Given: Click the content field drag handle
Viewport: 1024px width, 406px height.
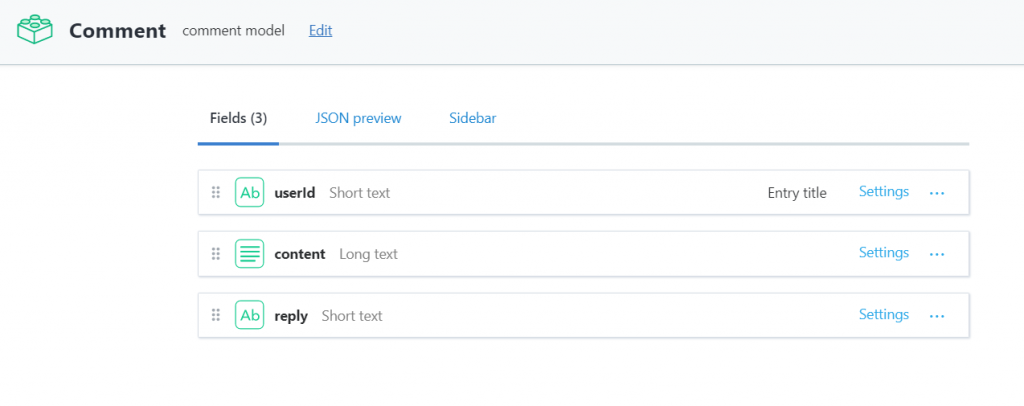Looking at the screenshot, I should (x=216, y=254).
